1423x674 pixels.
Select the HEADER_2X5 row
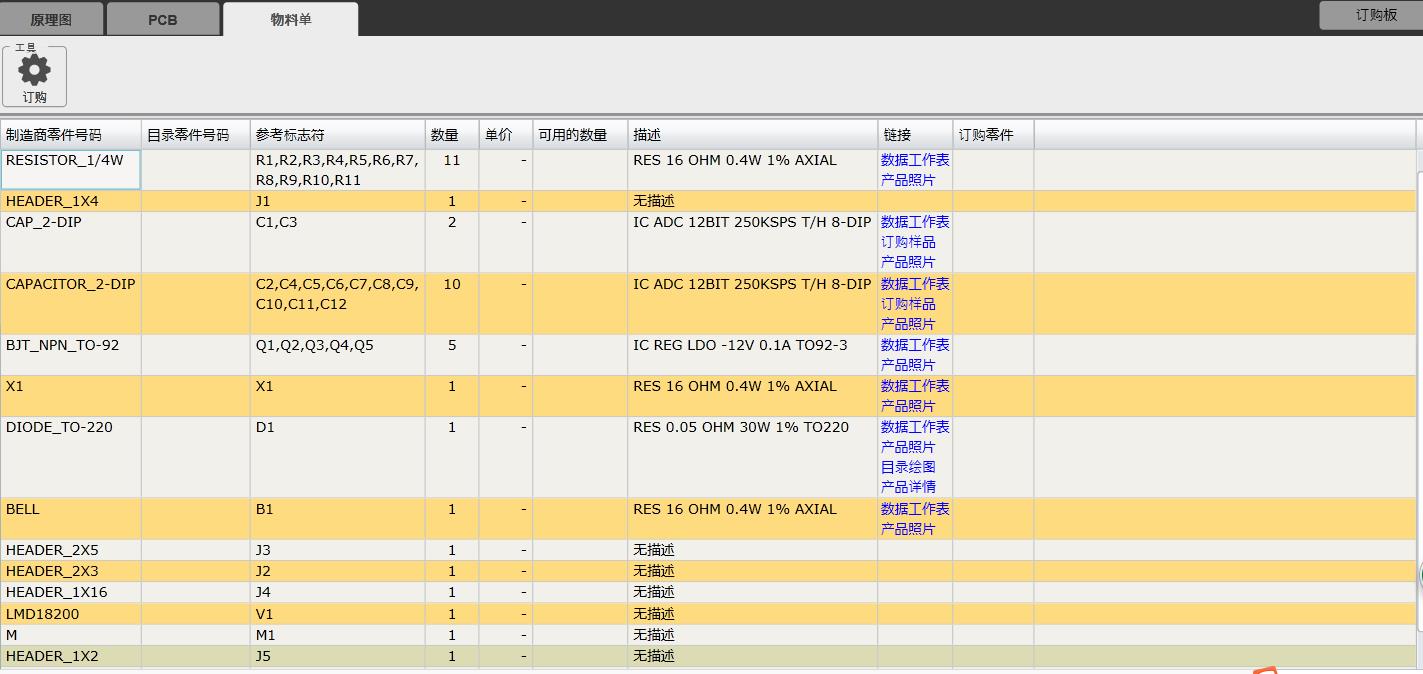pos(708,550)
